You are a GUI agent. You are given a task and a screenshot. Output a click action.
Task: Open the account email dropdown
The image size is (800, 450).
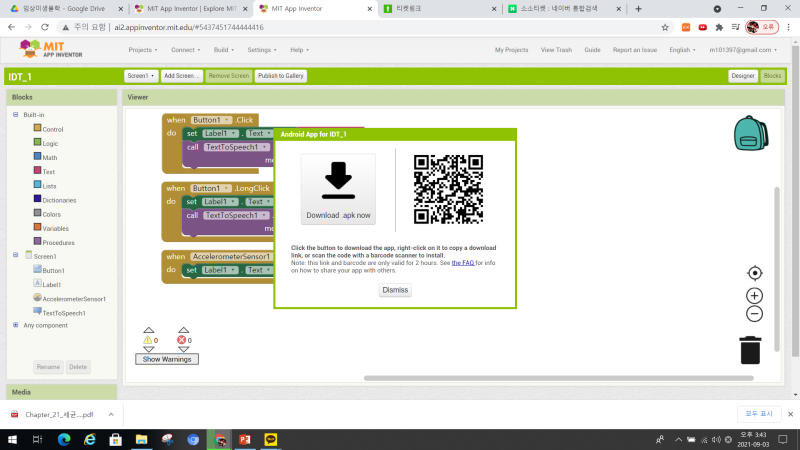point(743,50)
